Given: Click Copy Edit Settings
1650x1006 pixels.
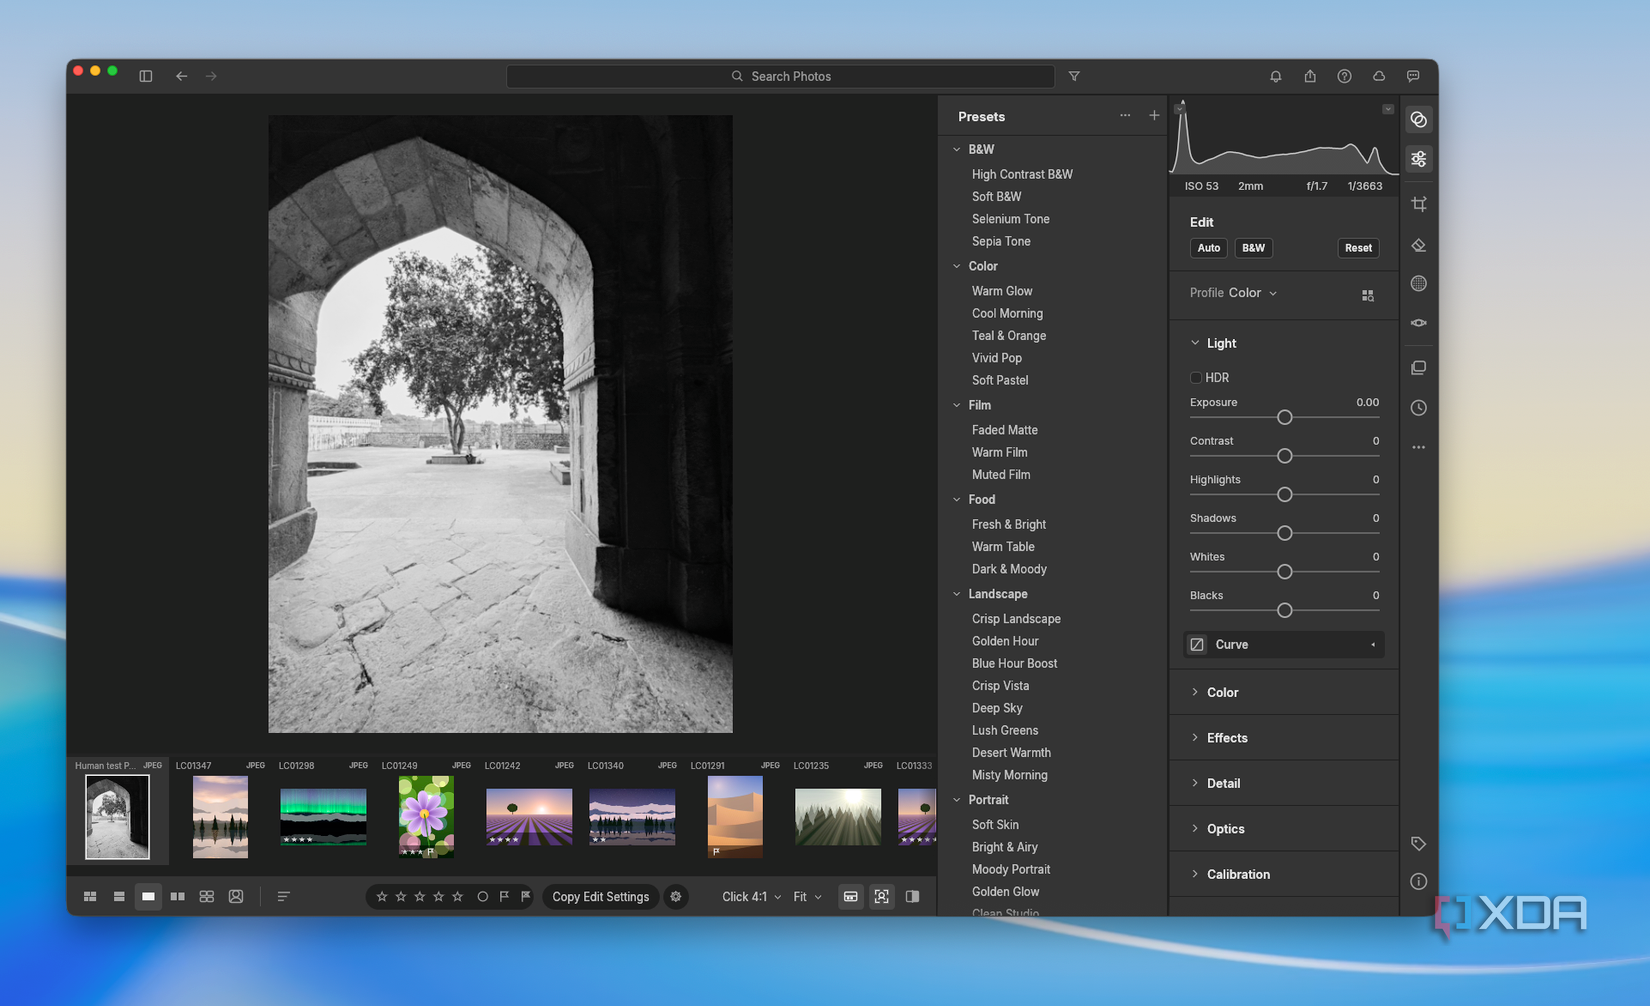Looking at the screenshot, I should [x=600, y=897].
